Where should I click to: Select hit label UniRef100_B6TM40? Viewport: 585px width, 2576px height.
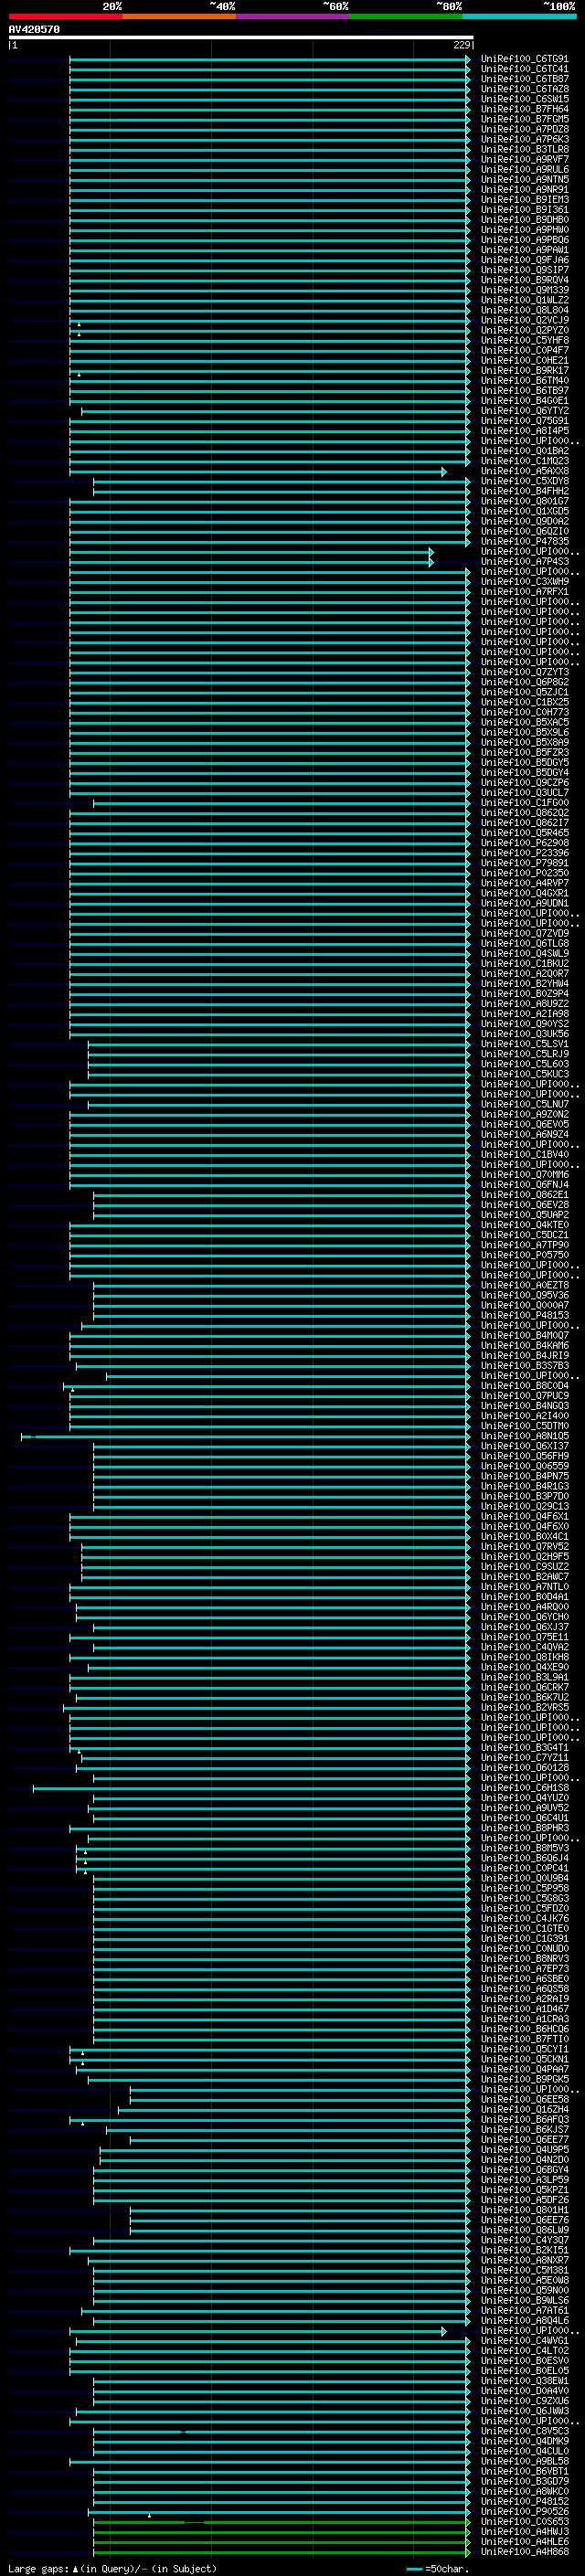525,380
